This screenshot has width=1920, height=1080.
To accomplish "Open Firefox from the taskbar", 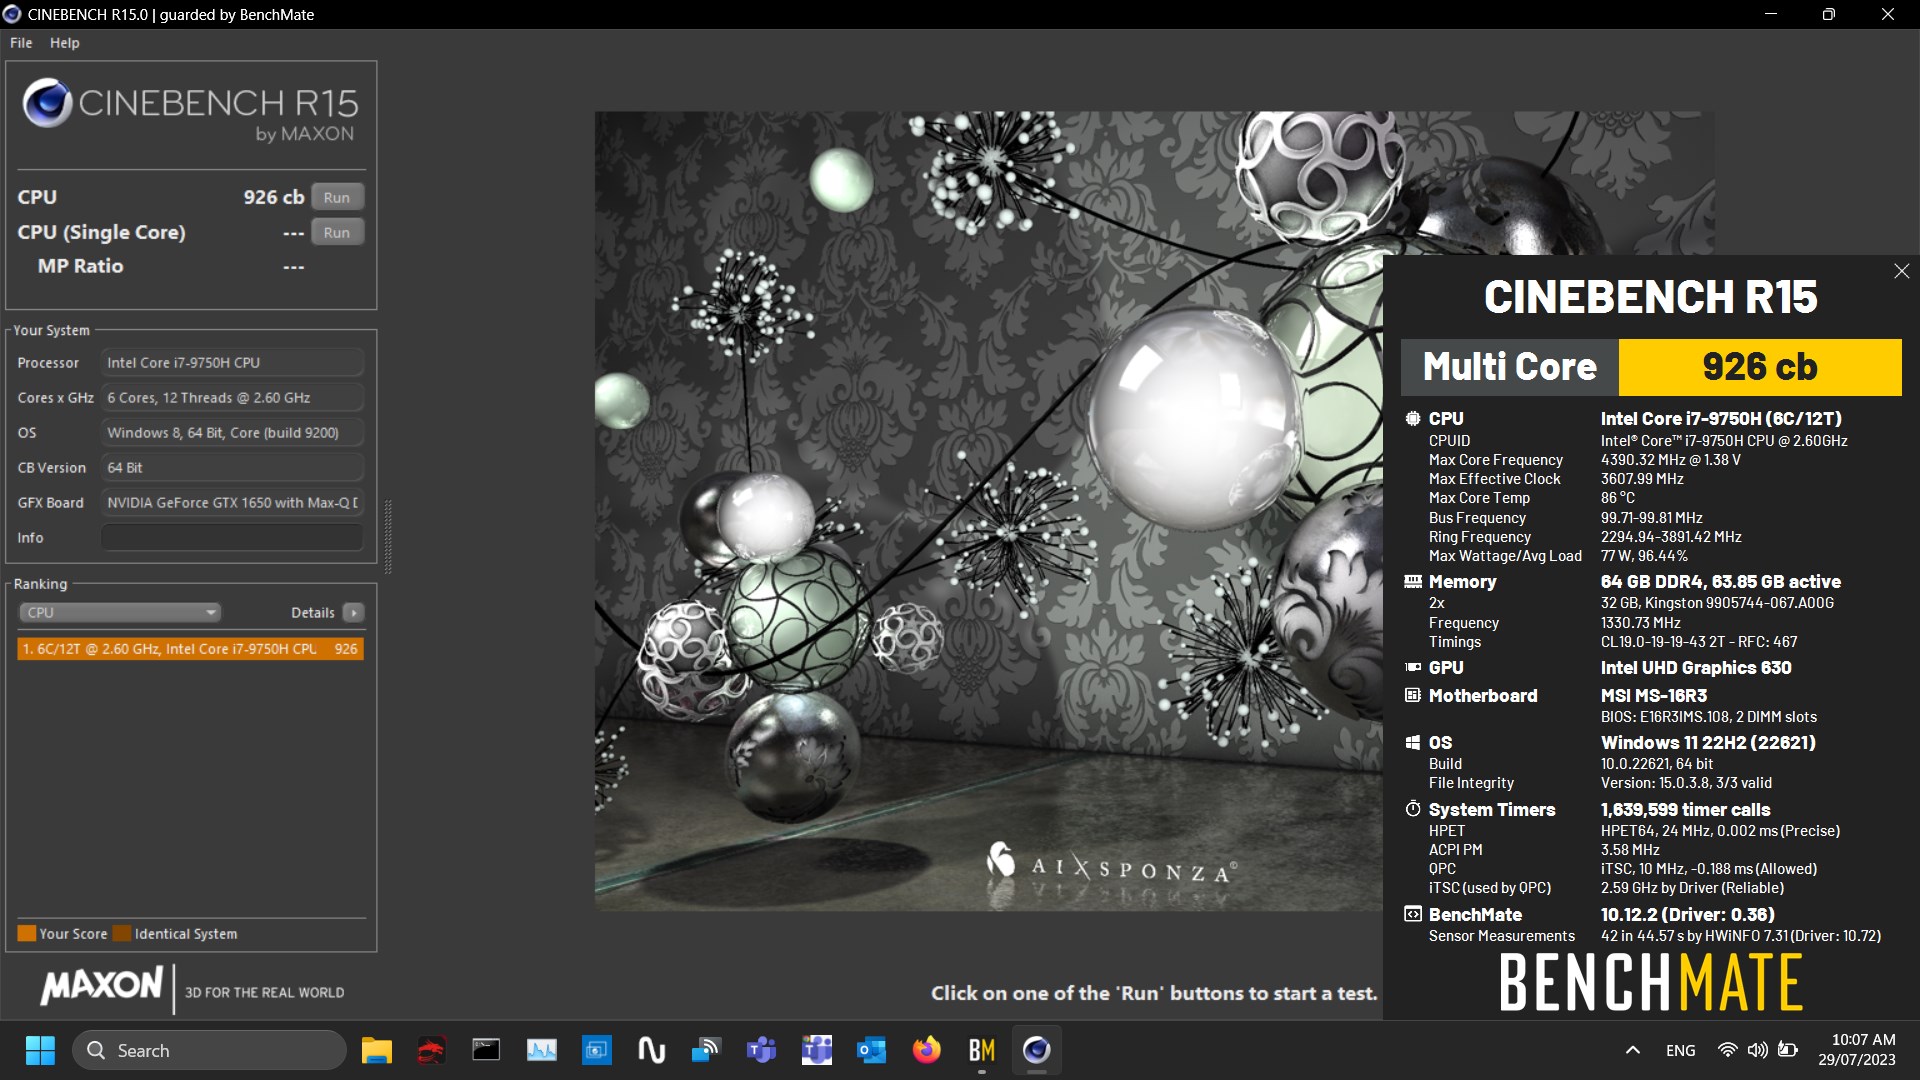I will (926, 1050).
